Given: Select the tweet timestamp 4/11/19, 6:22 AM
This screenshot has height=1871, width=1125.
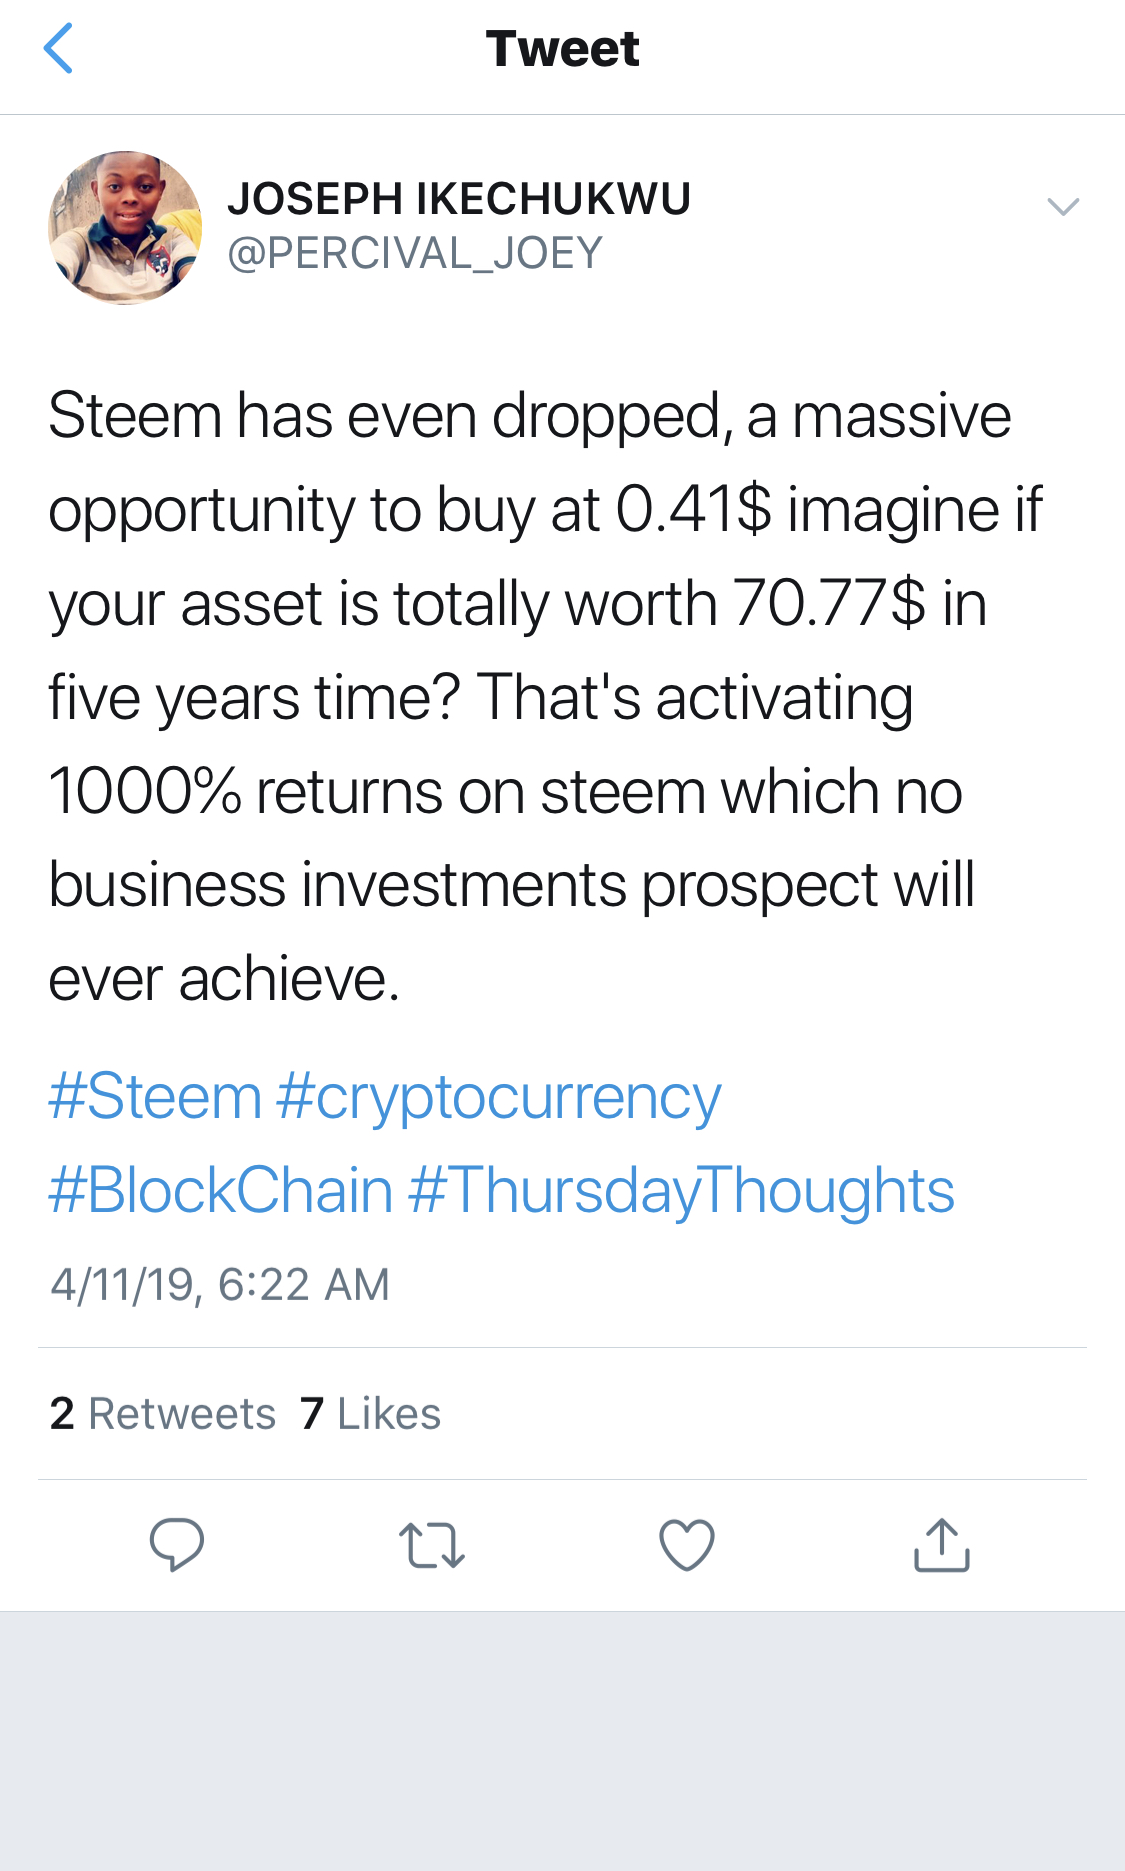Looking at the screenshot, I should [220, 1285].
